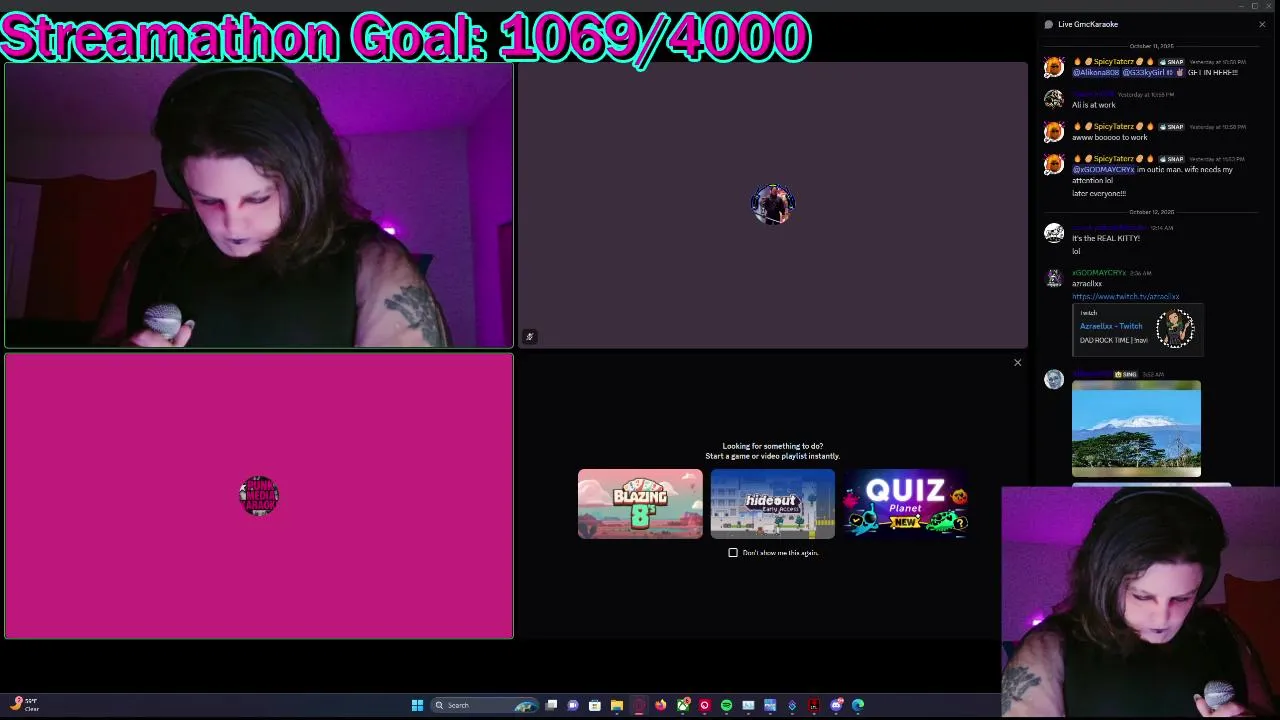
Task: Click the 'Ali is at work' message
Action: click(1093, 105)
